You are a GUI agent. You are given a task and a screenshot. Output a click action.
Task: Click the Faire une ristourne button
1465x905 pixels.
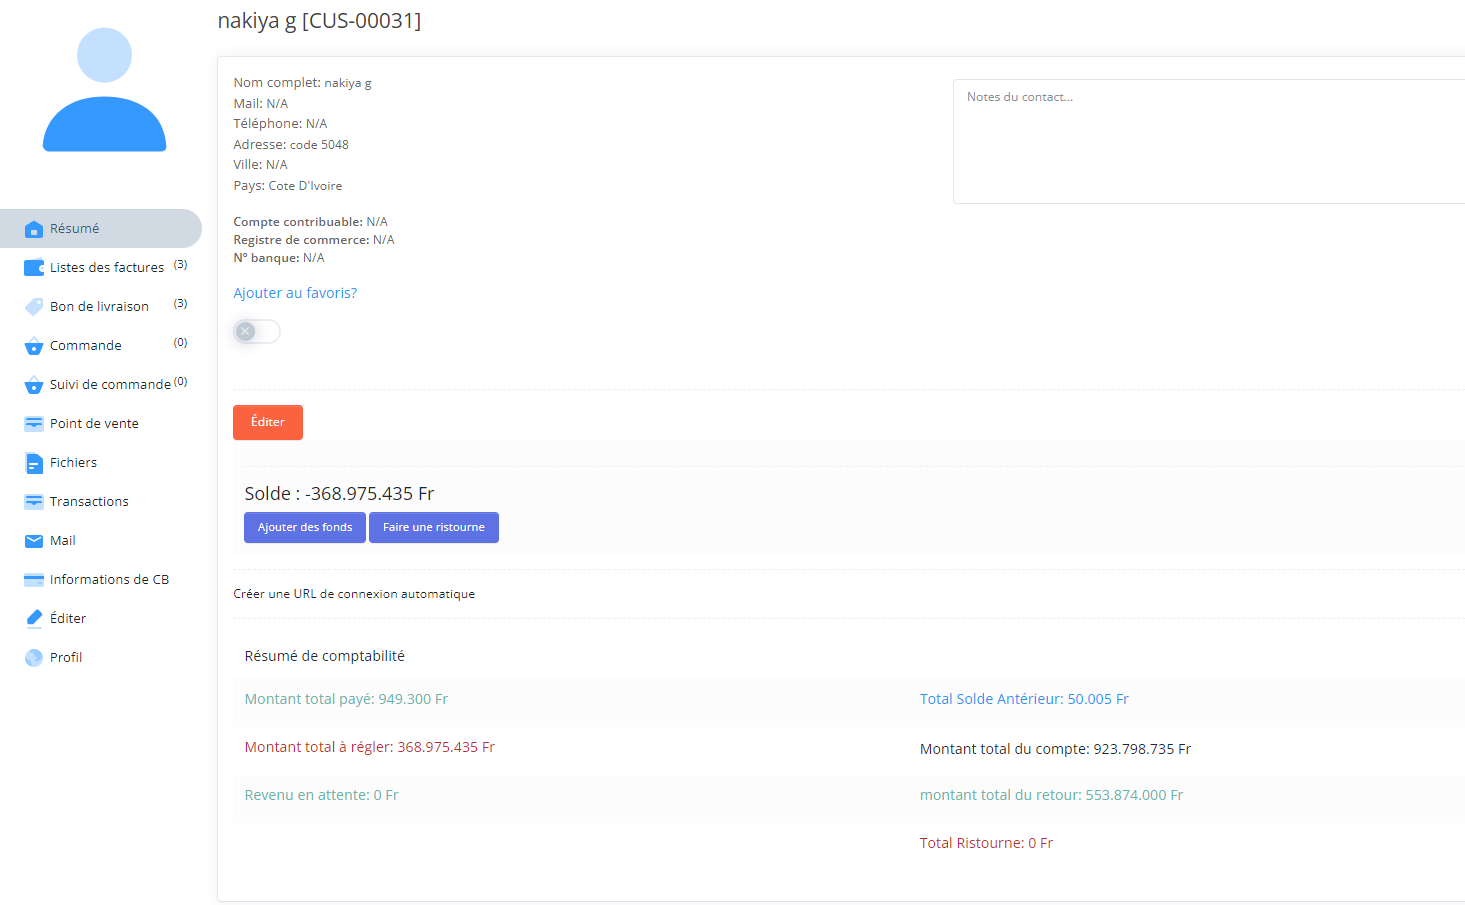point(433,527)
